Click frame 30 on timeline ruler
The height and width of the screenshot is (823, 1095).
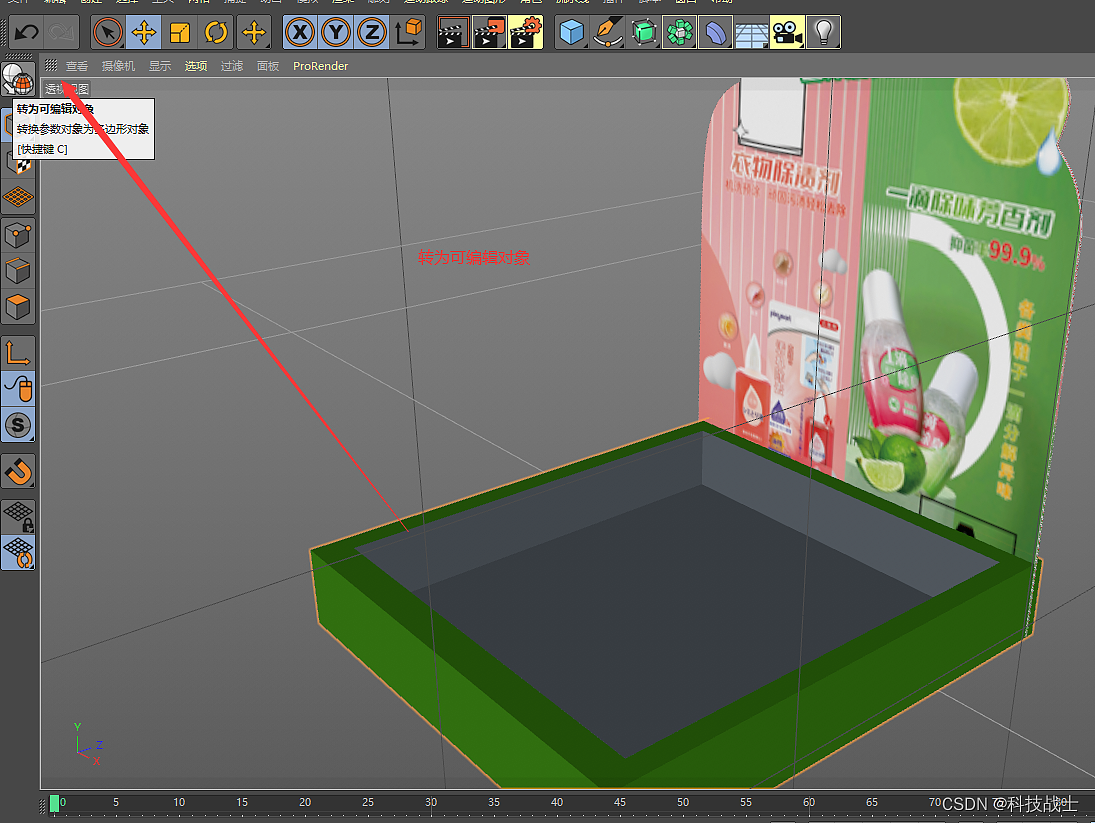pyautogui.click(x=431, y=803)
